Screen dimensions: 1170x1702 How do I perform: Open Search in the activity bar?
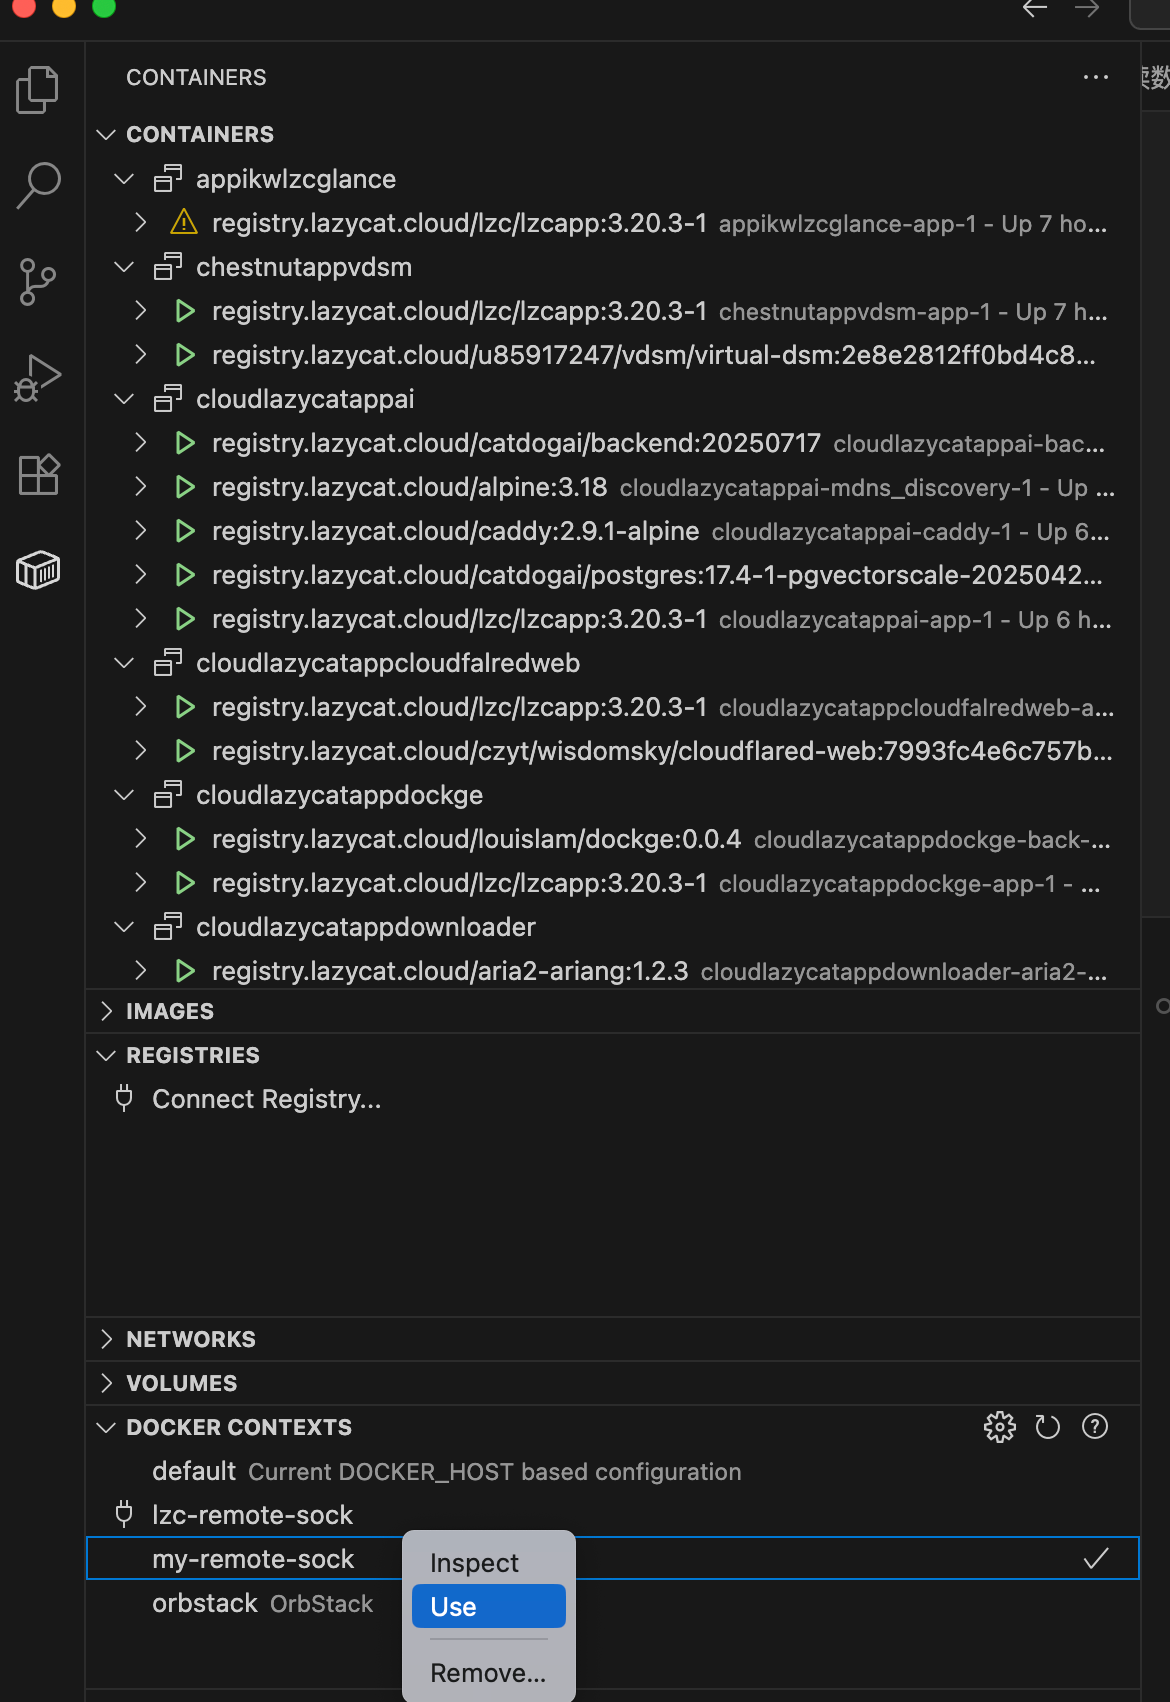tap(37, 184)
